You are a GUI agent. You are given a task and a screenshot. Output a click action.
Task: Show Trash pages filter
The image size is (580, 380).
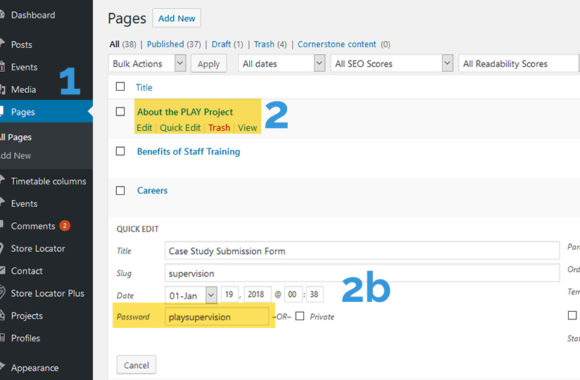tap(264, 44)
